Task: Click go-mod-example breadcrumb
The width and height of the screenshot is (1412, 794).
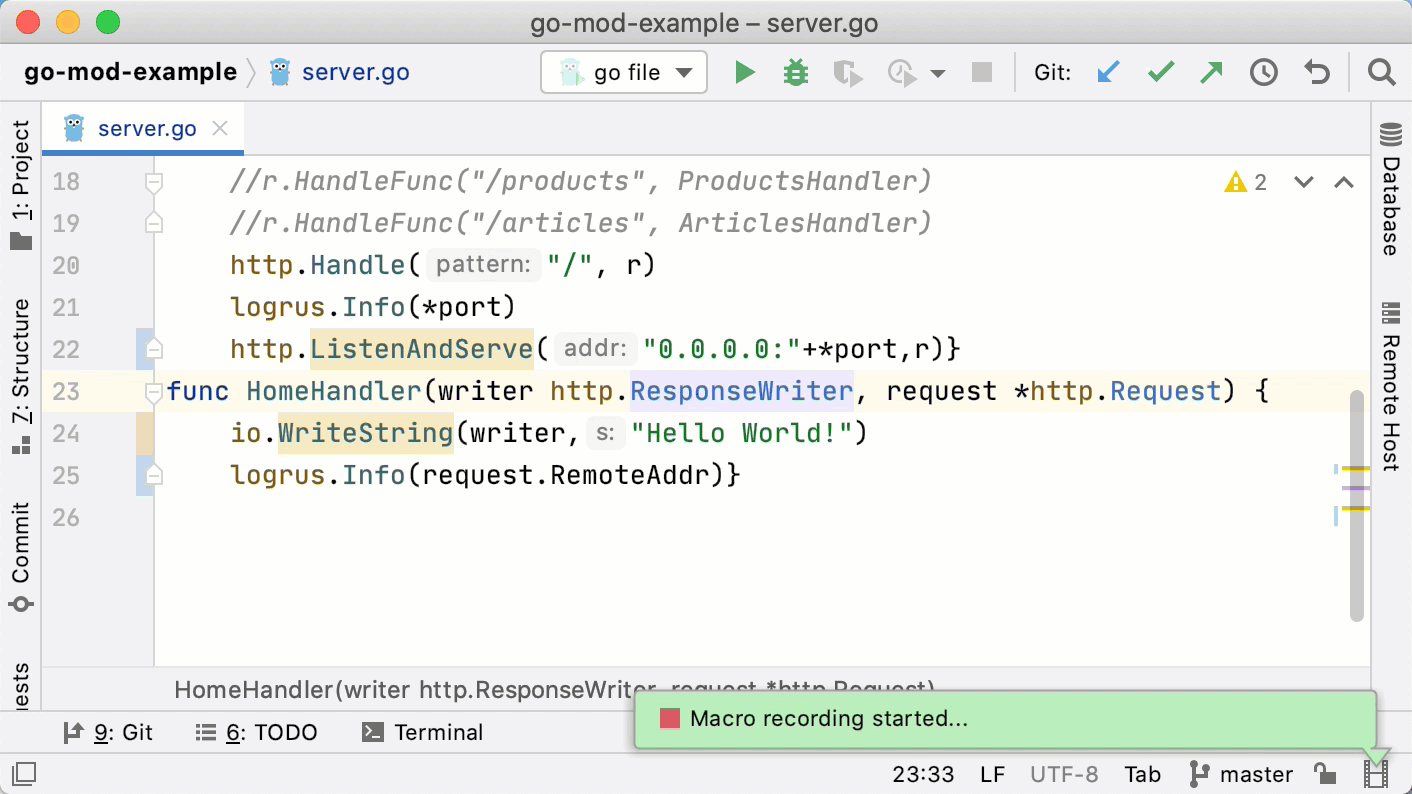Action: click(130, 73)
